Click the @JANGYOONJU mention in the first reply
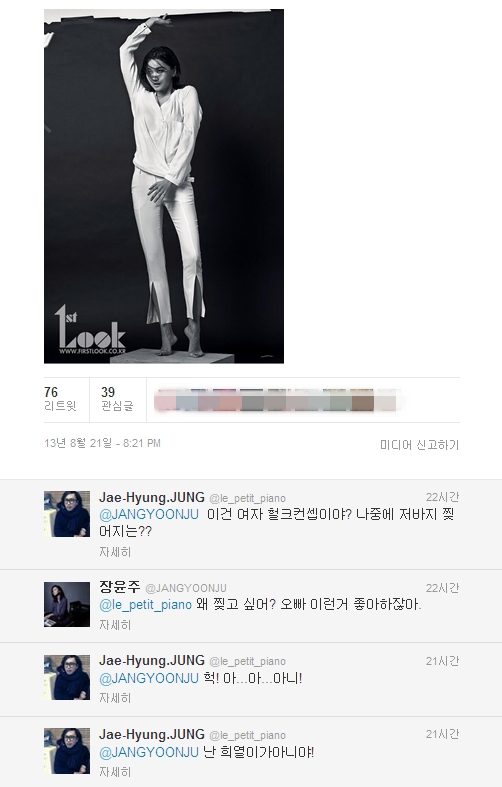Image resolution: width=502 pixels, height=787 pixels. [x=149, y=514]
